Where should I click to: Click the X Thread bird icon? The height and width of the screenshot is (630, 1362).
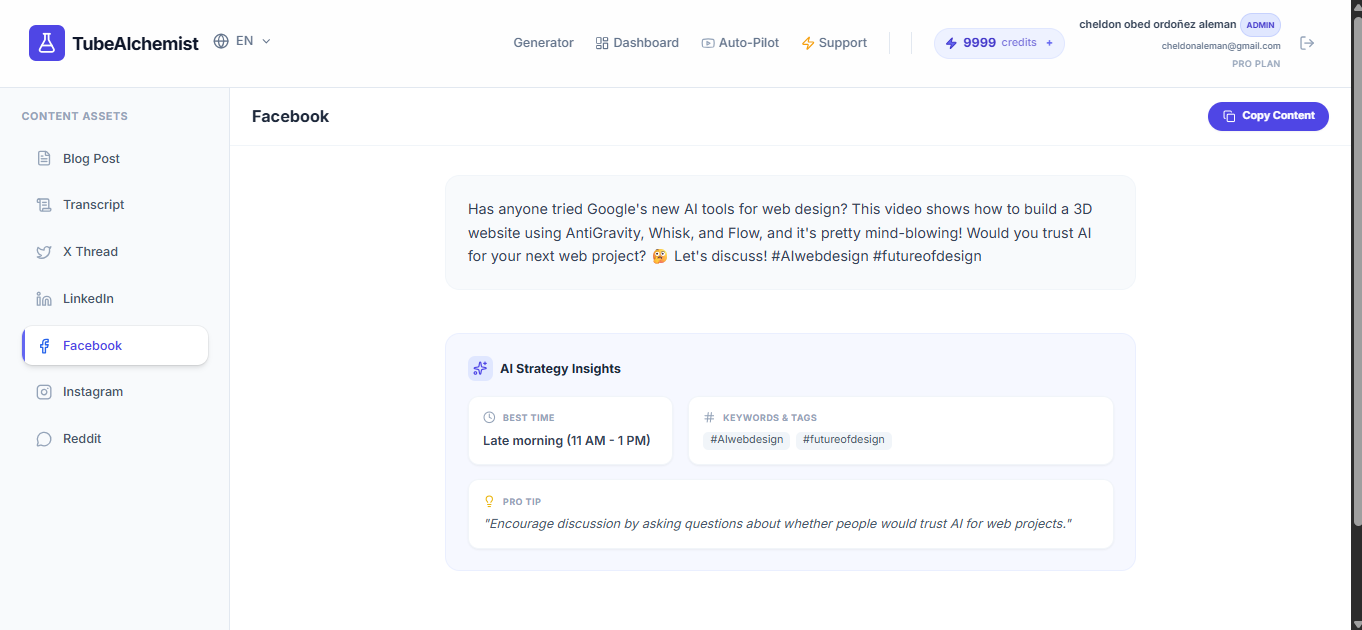click(x=44, y=252)
